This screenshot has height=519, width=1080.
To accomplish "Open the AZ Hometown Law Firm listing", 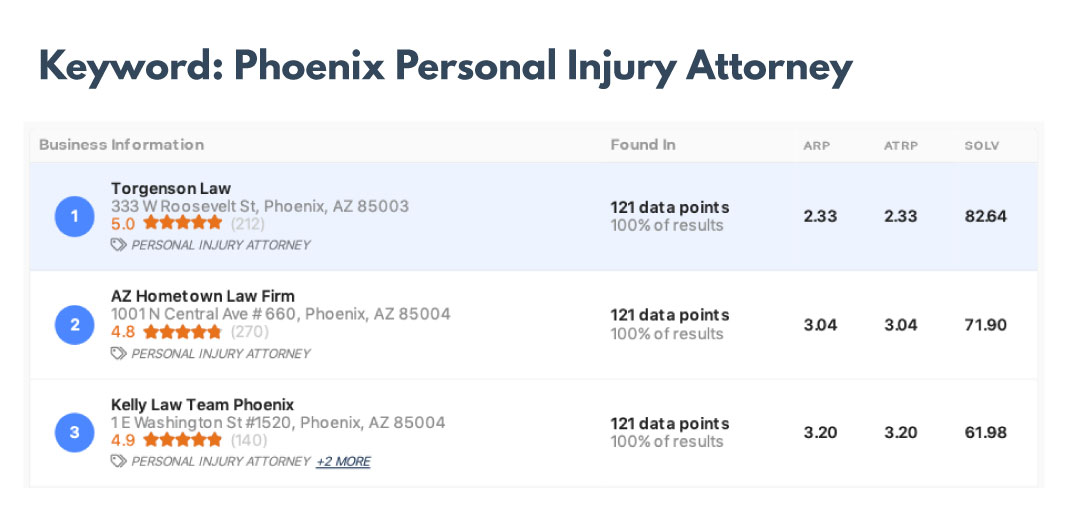I will [x=203, y=296].
